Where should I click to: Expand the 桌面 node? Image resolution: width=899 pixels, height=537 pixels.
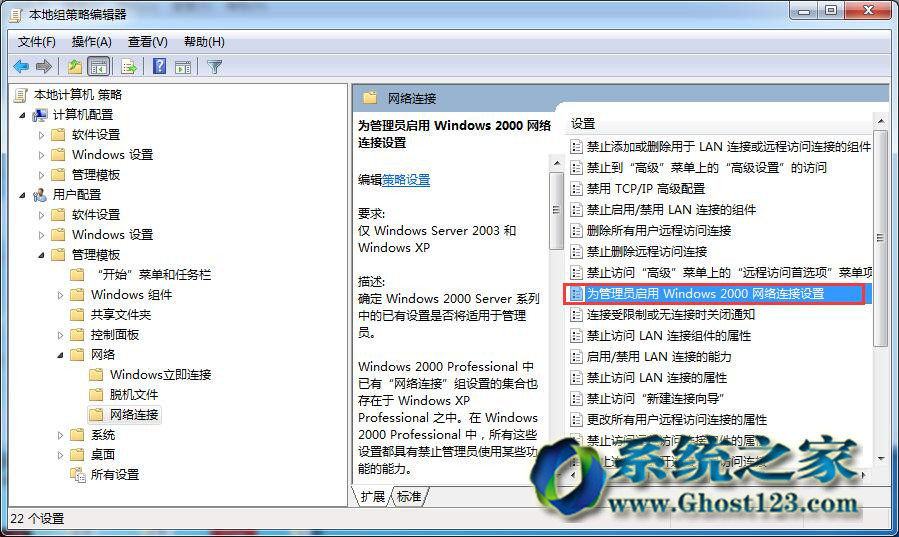click(x=60, y=456)
